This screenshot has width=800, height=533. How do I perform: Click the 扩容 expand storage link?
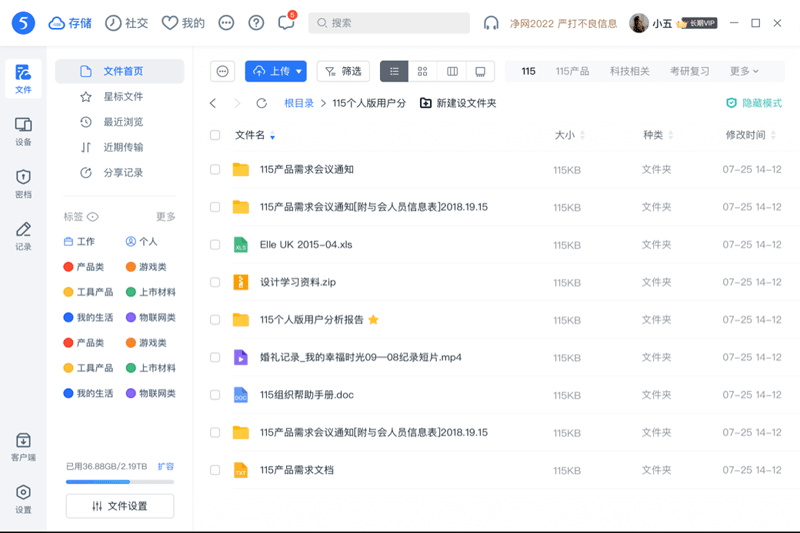click(x=166, y=466)
